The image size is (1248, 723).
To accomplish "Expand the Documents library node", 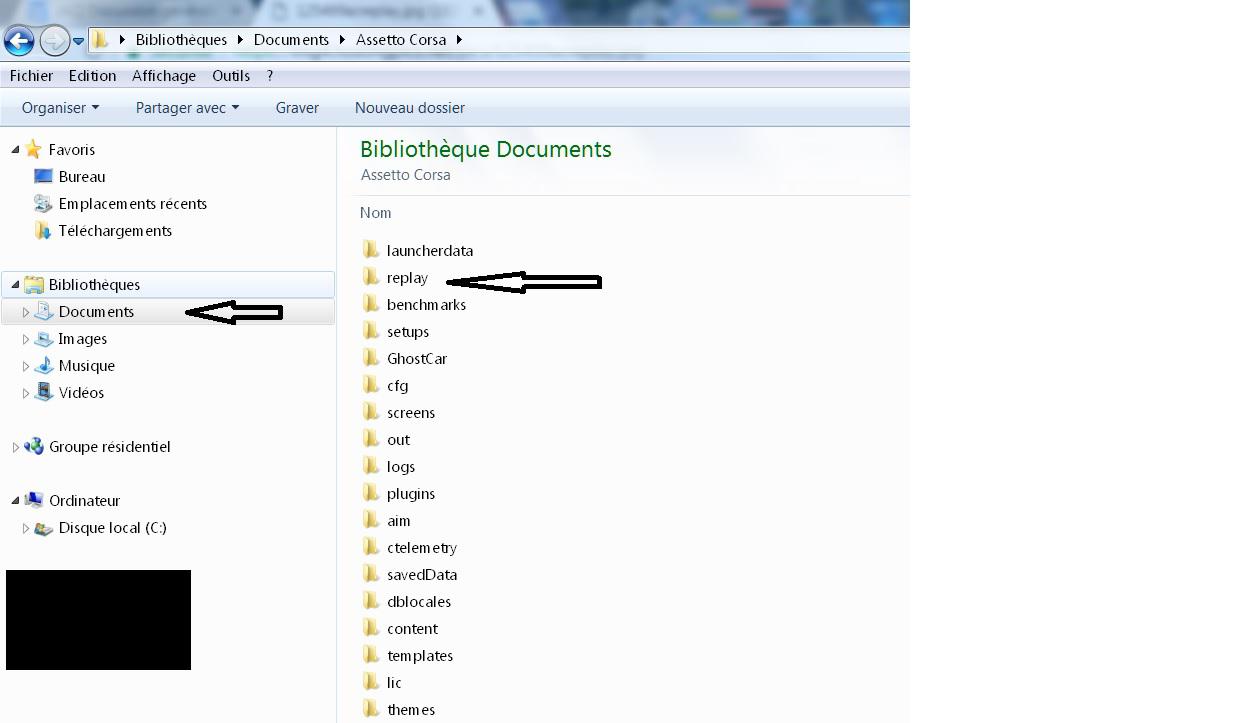I will [x=26, y=312].
